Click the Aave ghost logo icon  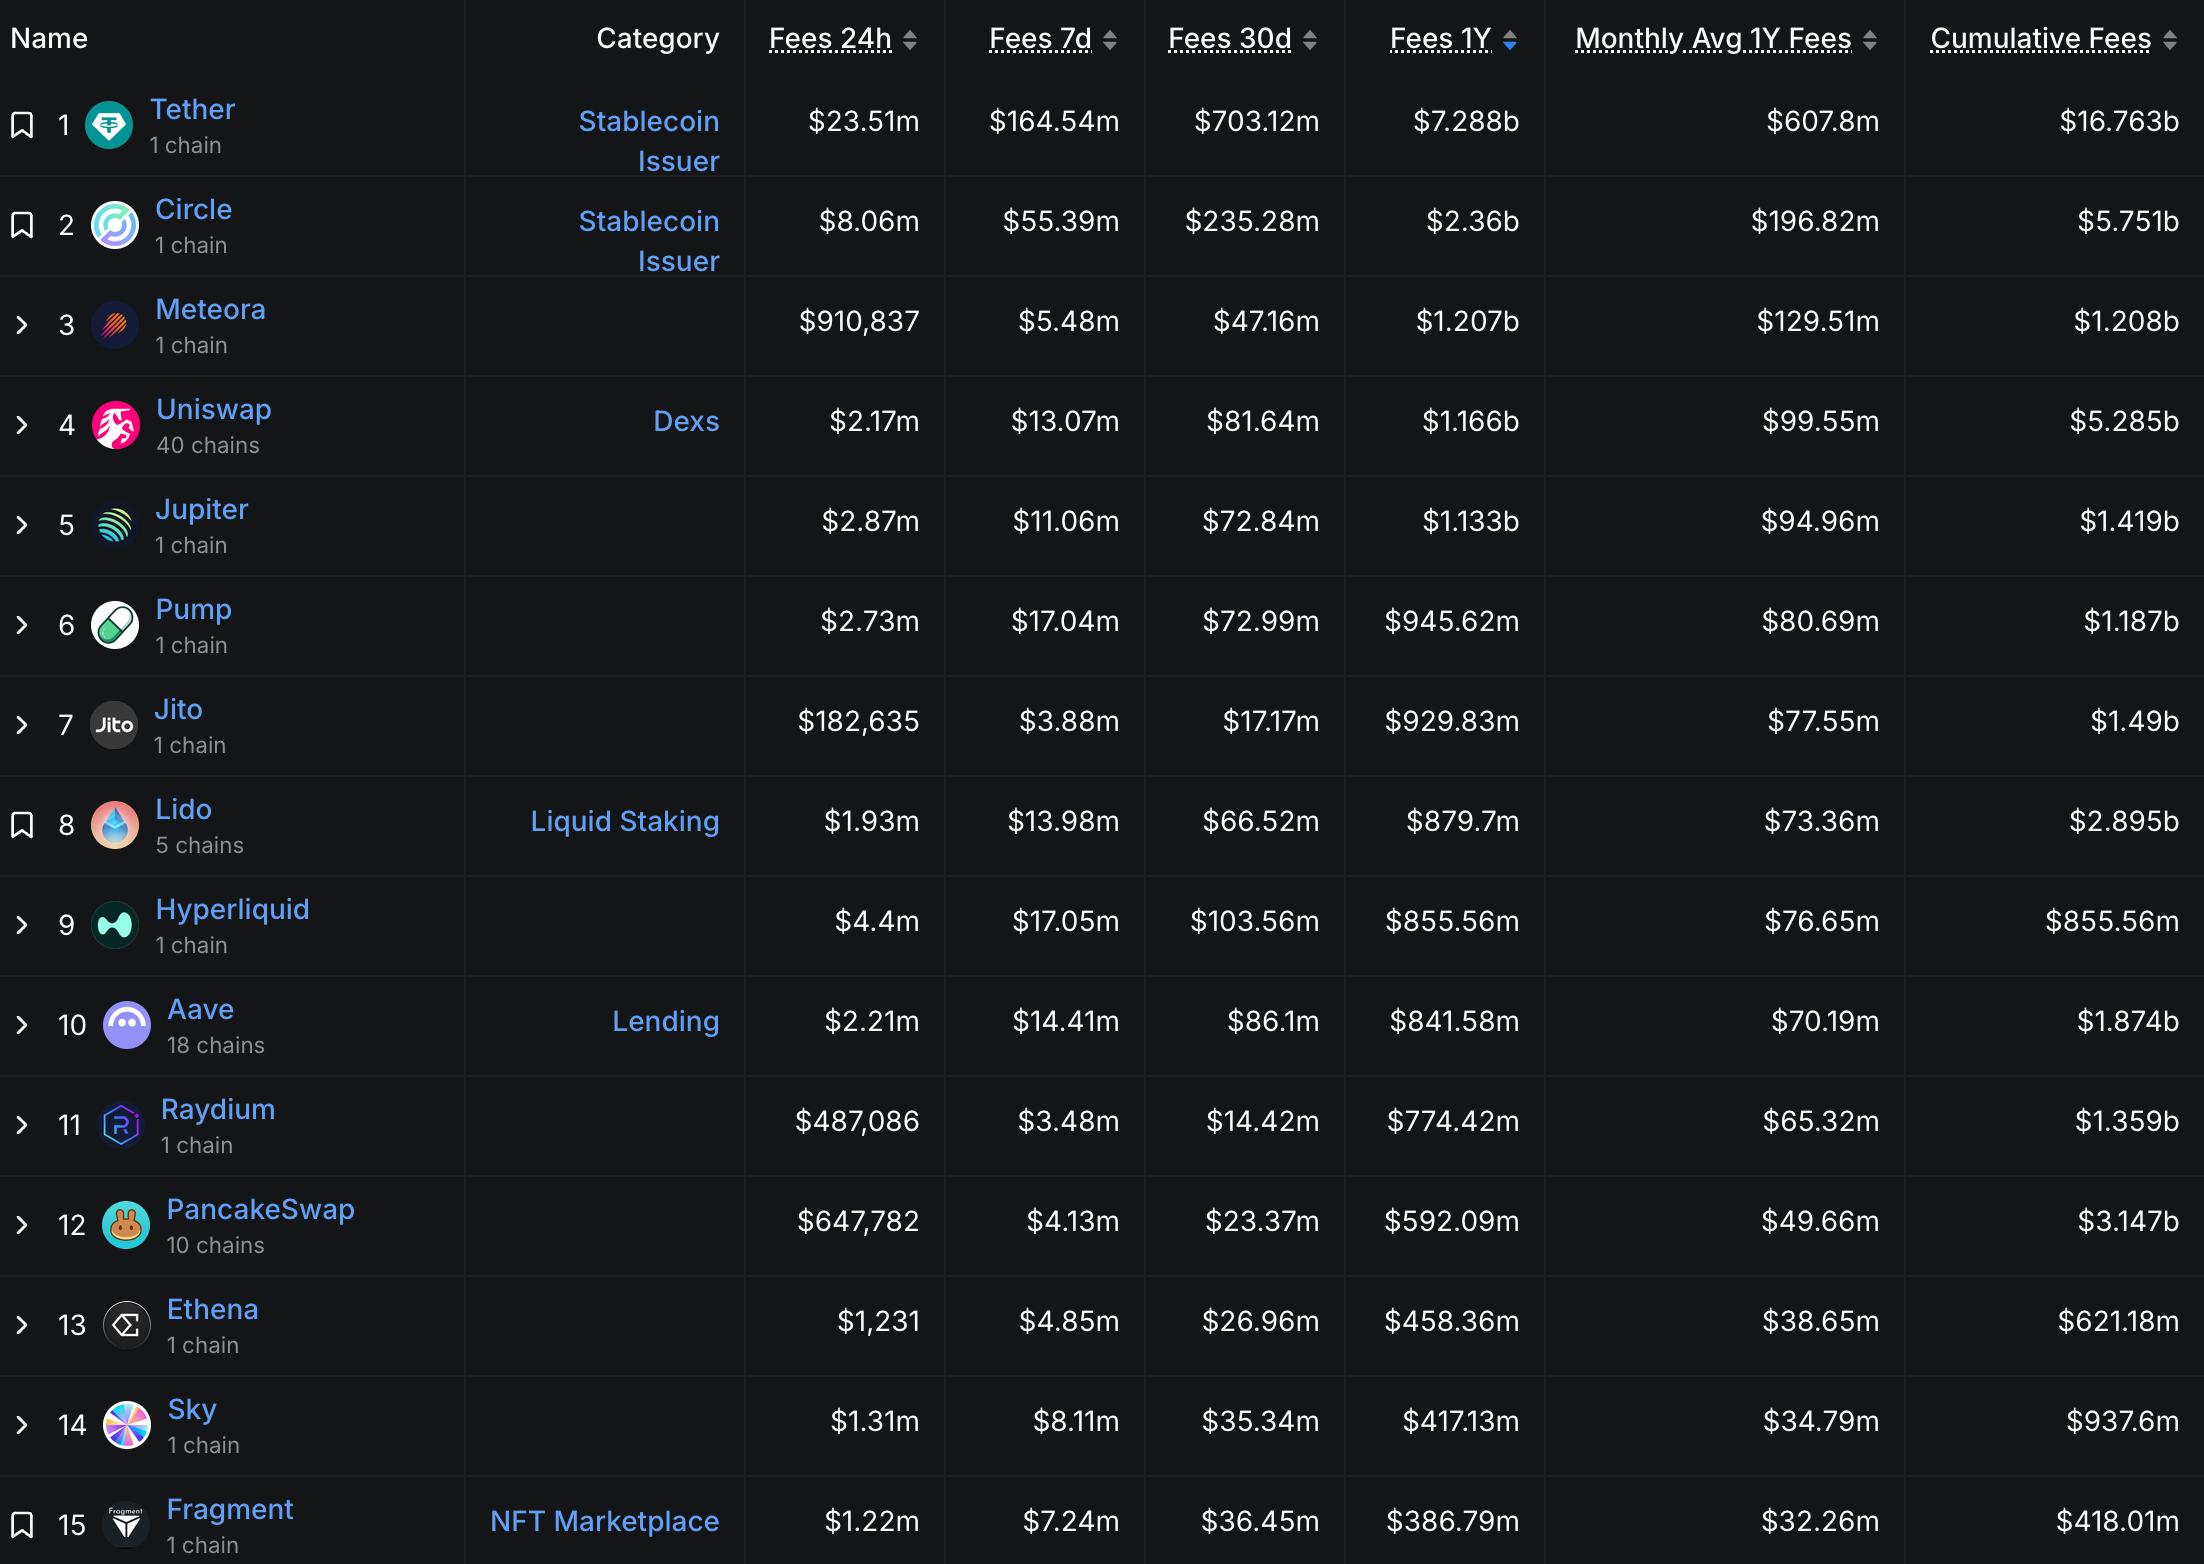(127, 1025)
